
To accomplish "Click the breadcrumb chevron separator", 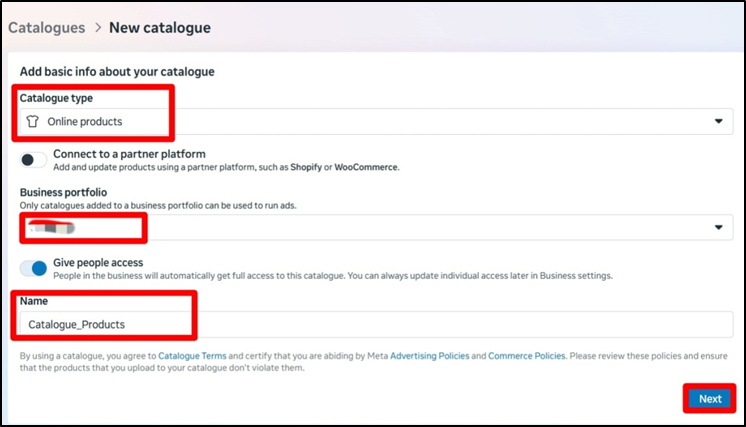I will (97, 28).
